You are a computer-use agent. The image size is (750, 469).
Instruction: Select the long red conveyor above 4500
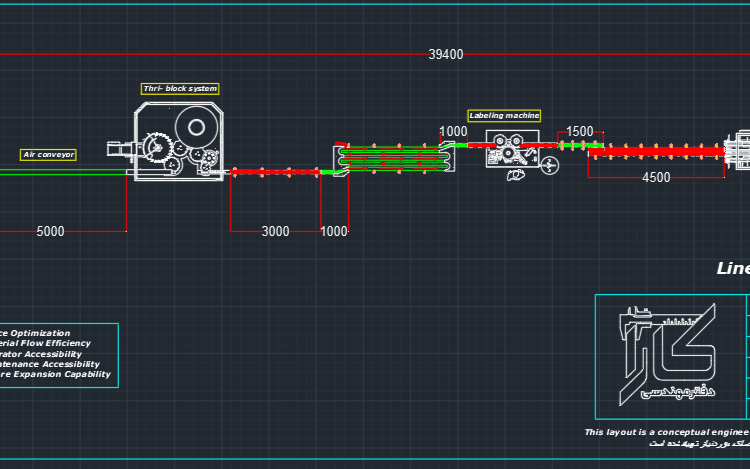coord(656,152)
